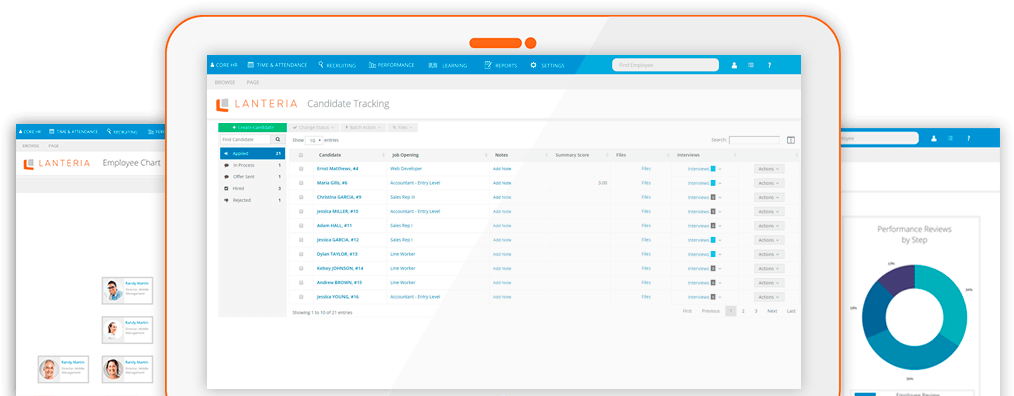Viewport: 1014px width, 396px height.
Task: Open the Files dropdown in the toolbar
Action: pos(402,127)
